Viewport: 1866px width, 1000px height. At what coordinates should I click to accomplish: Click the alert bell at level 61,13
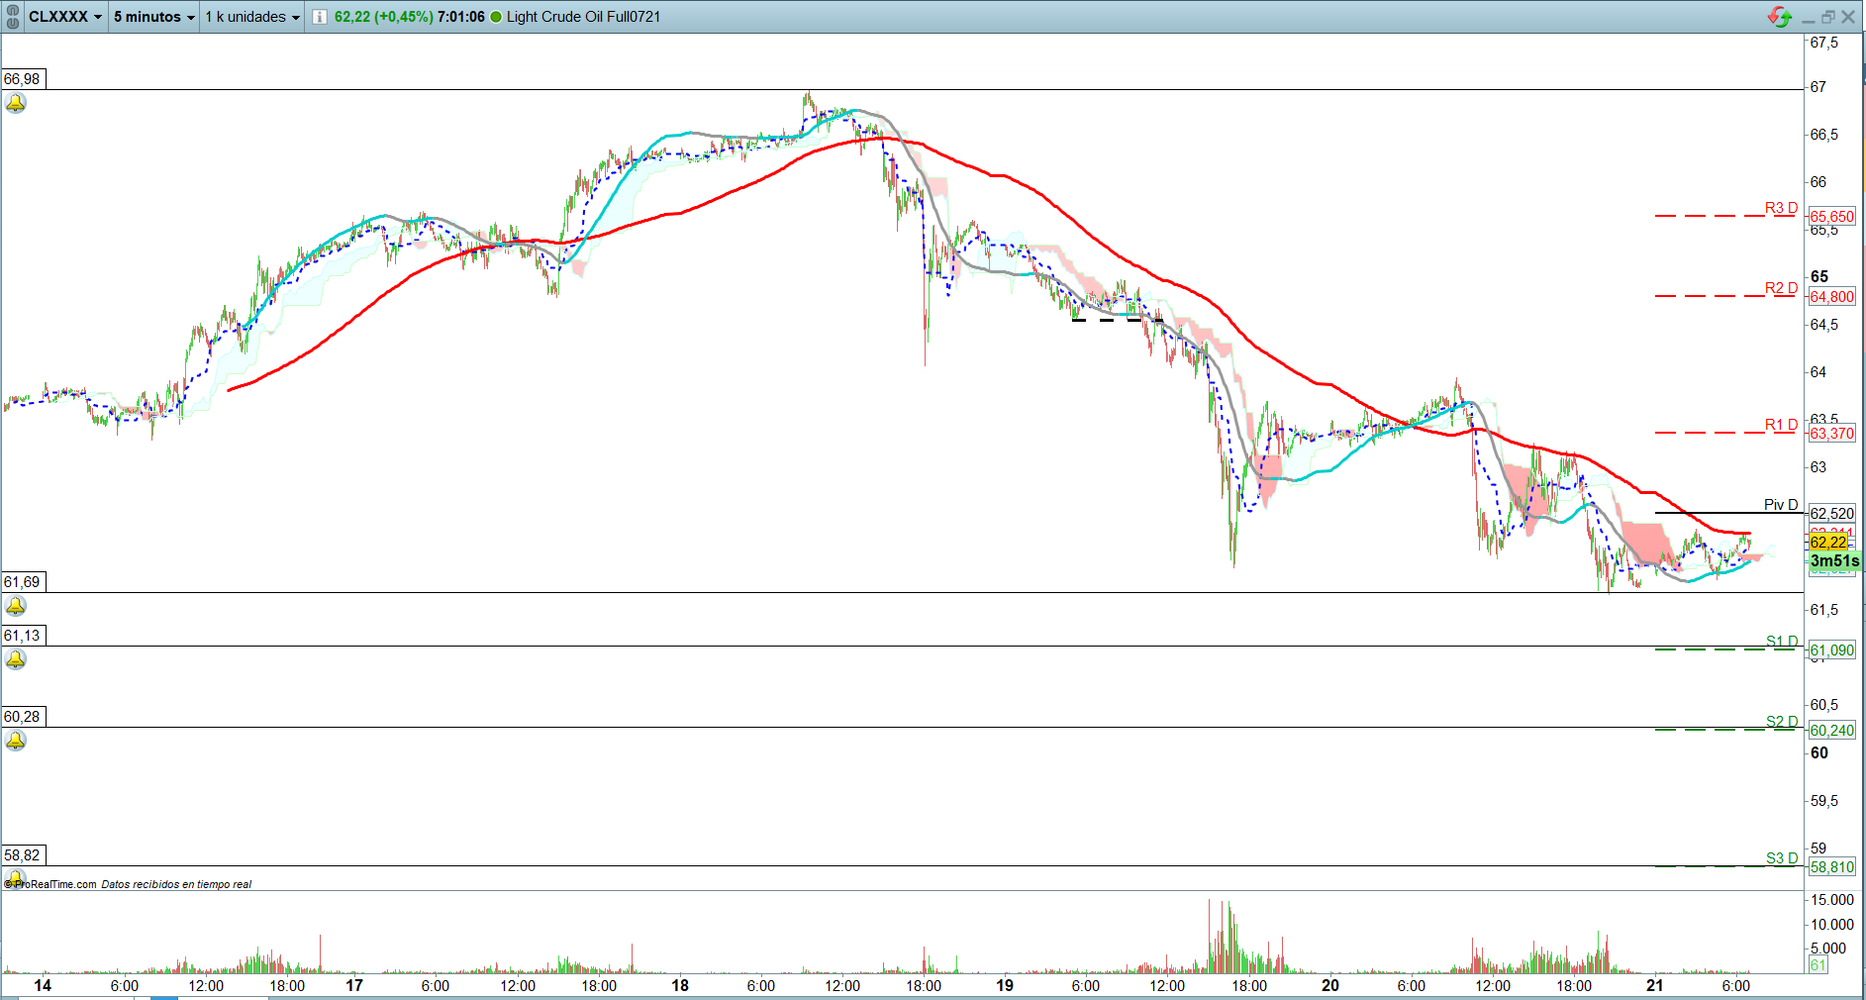[16, 659]
